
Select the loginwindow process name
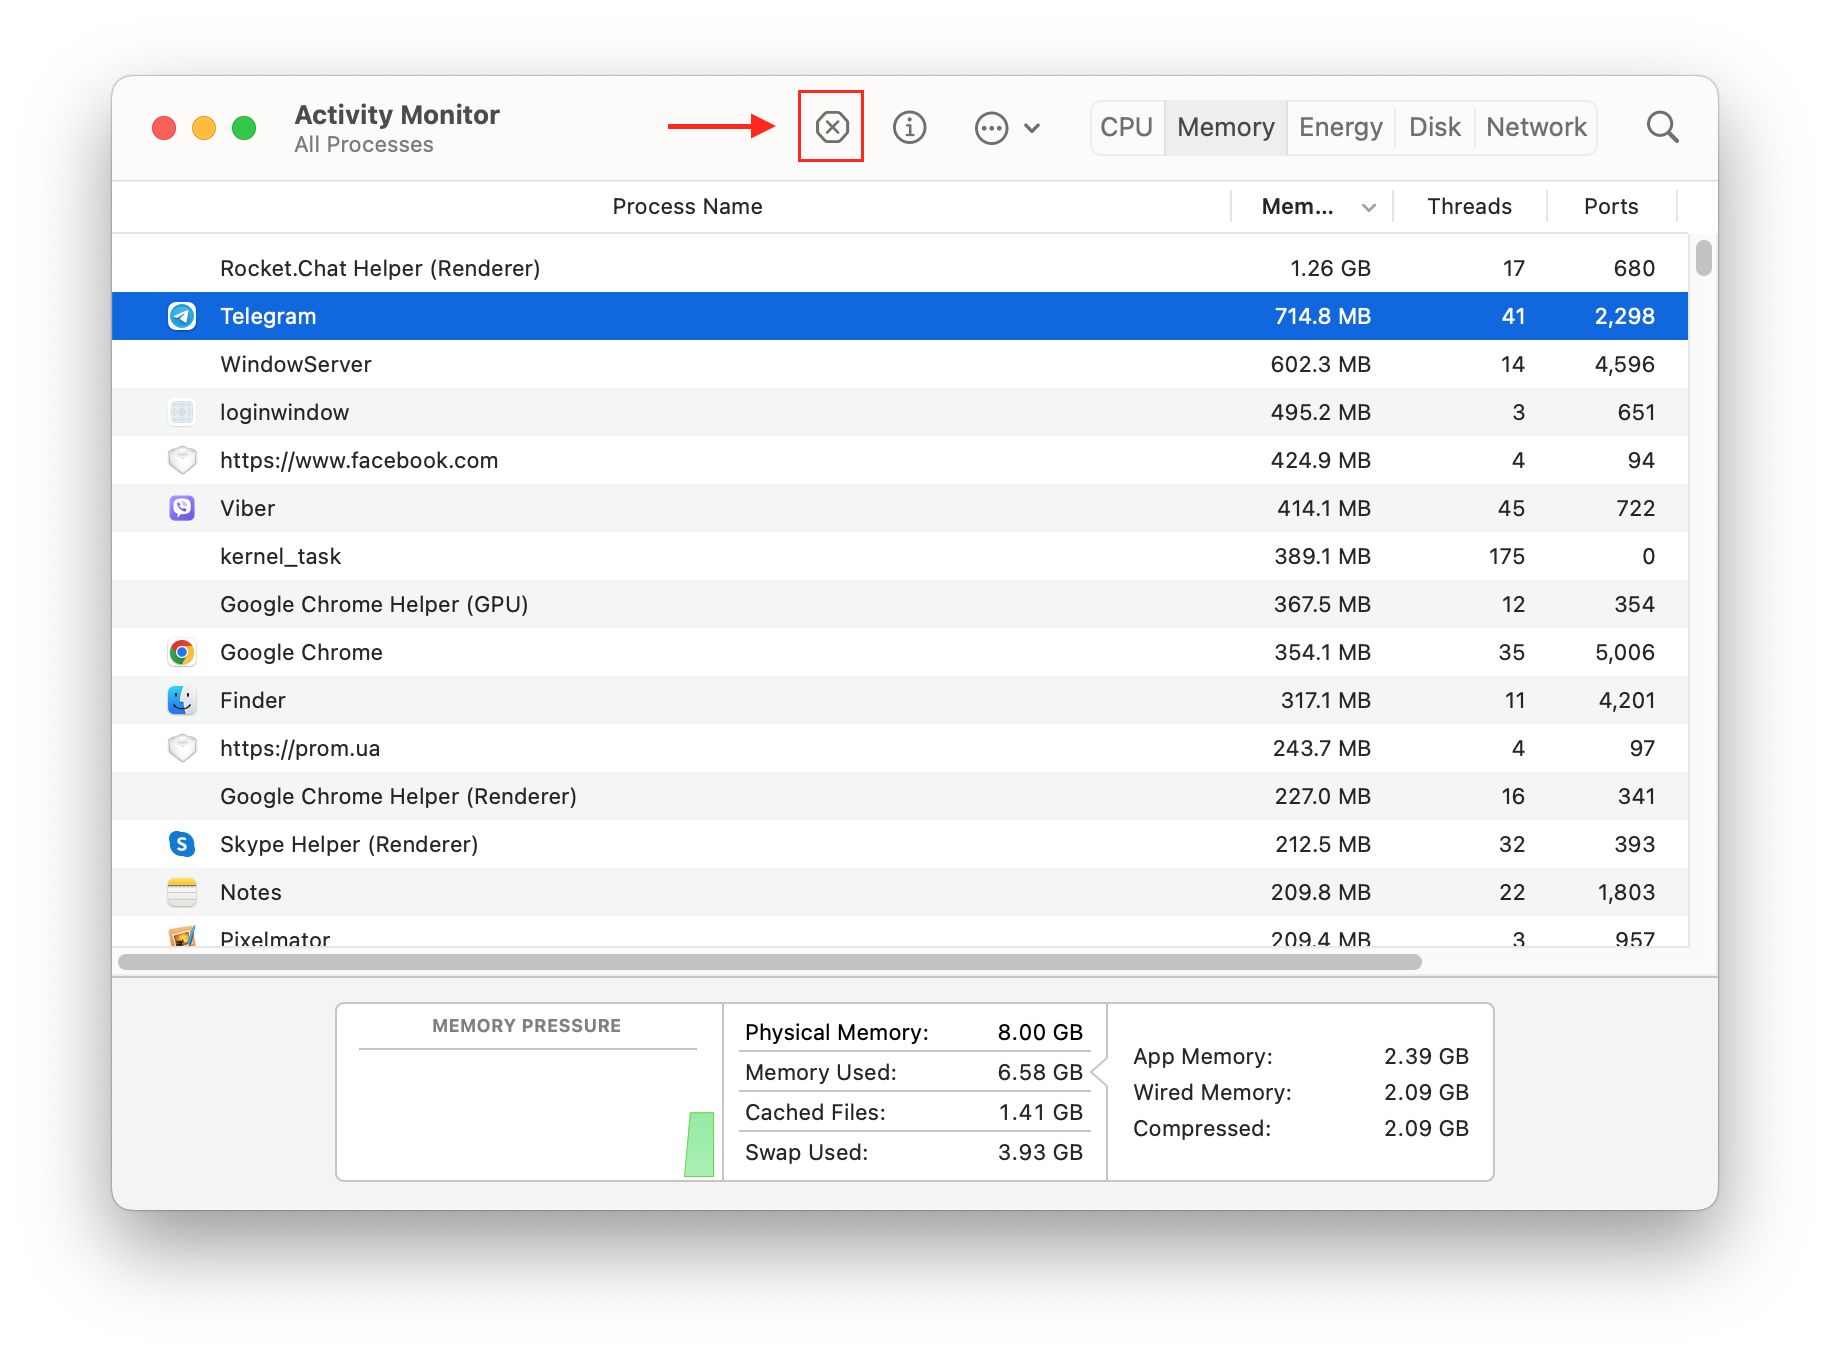pyautogui.click(x=285, y=412)
